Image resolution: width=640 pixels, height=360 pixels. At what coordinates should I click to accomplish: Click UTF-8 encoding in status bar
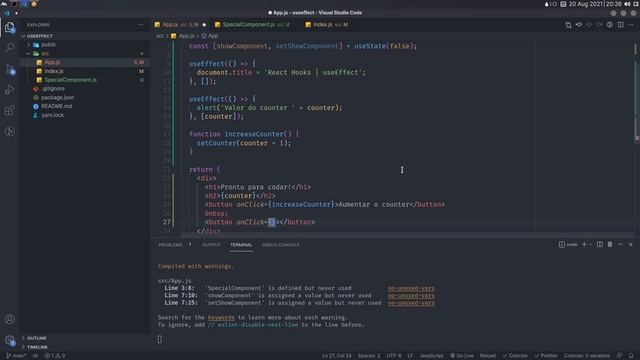point(394,356)
